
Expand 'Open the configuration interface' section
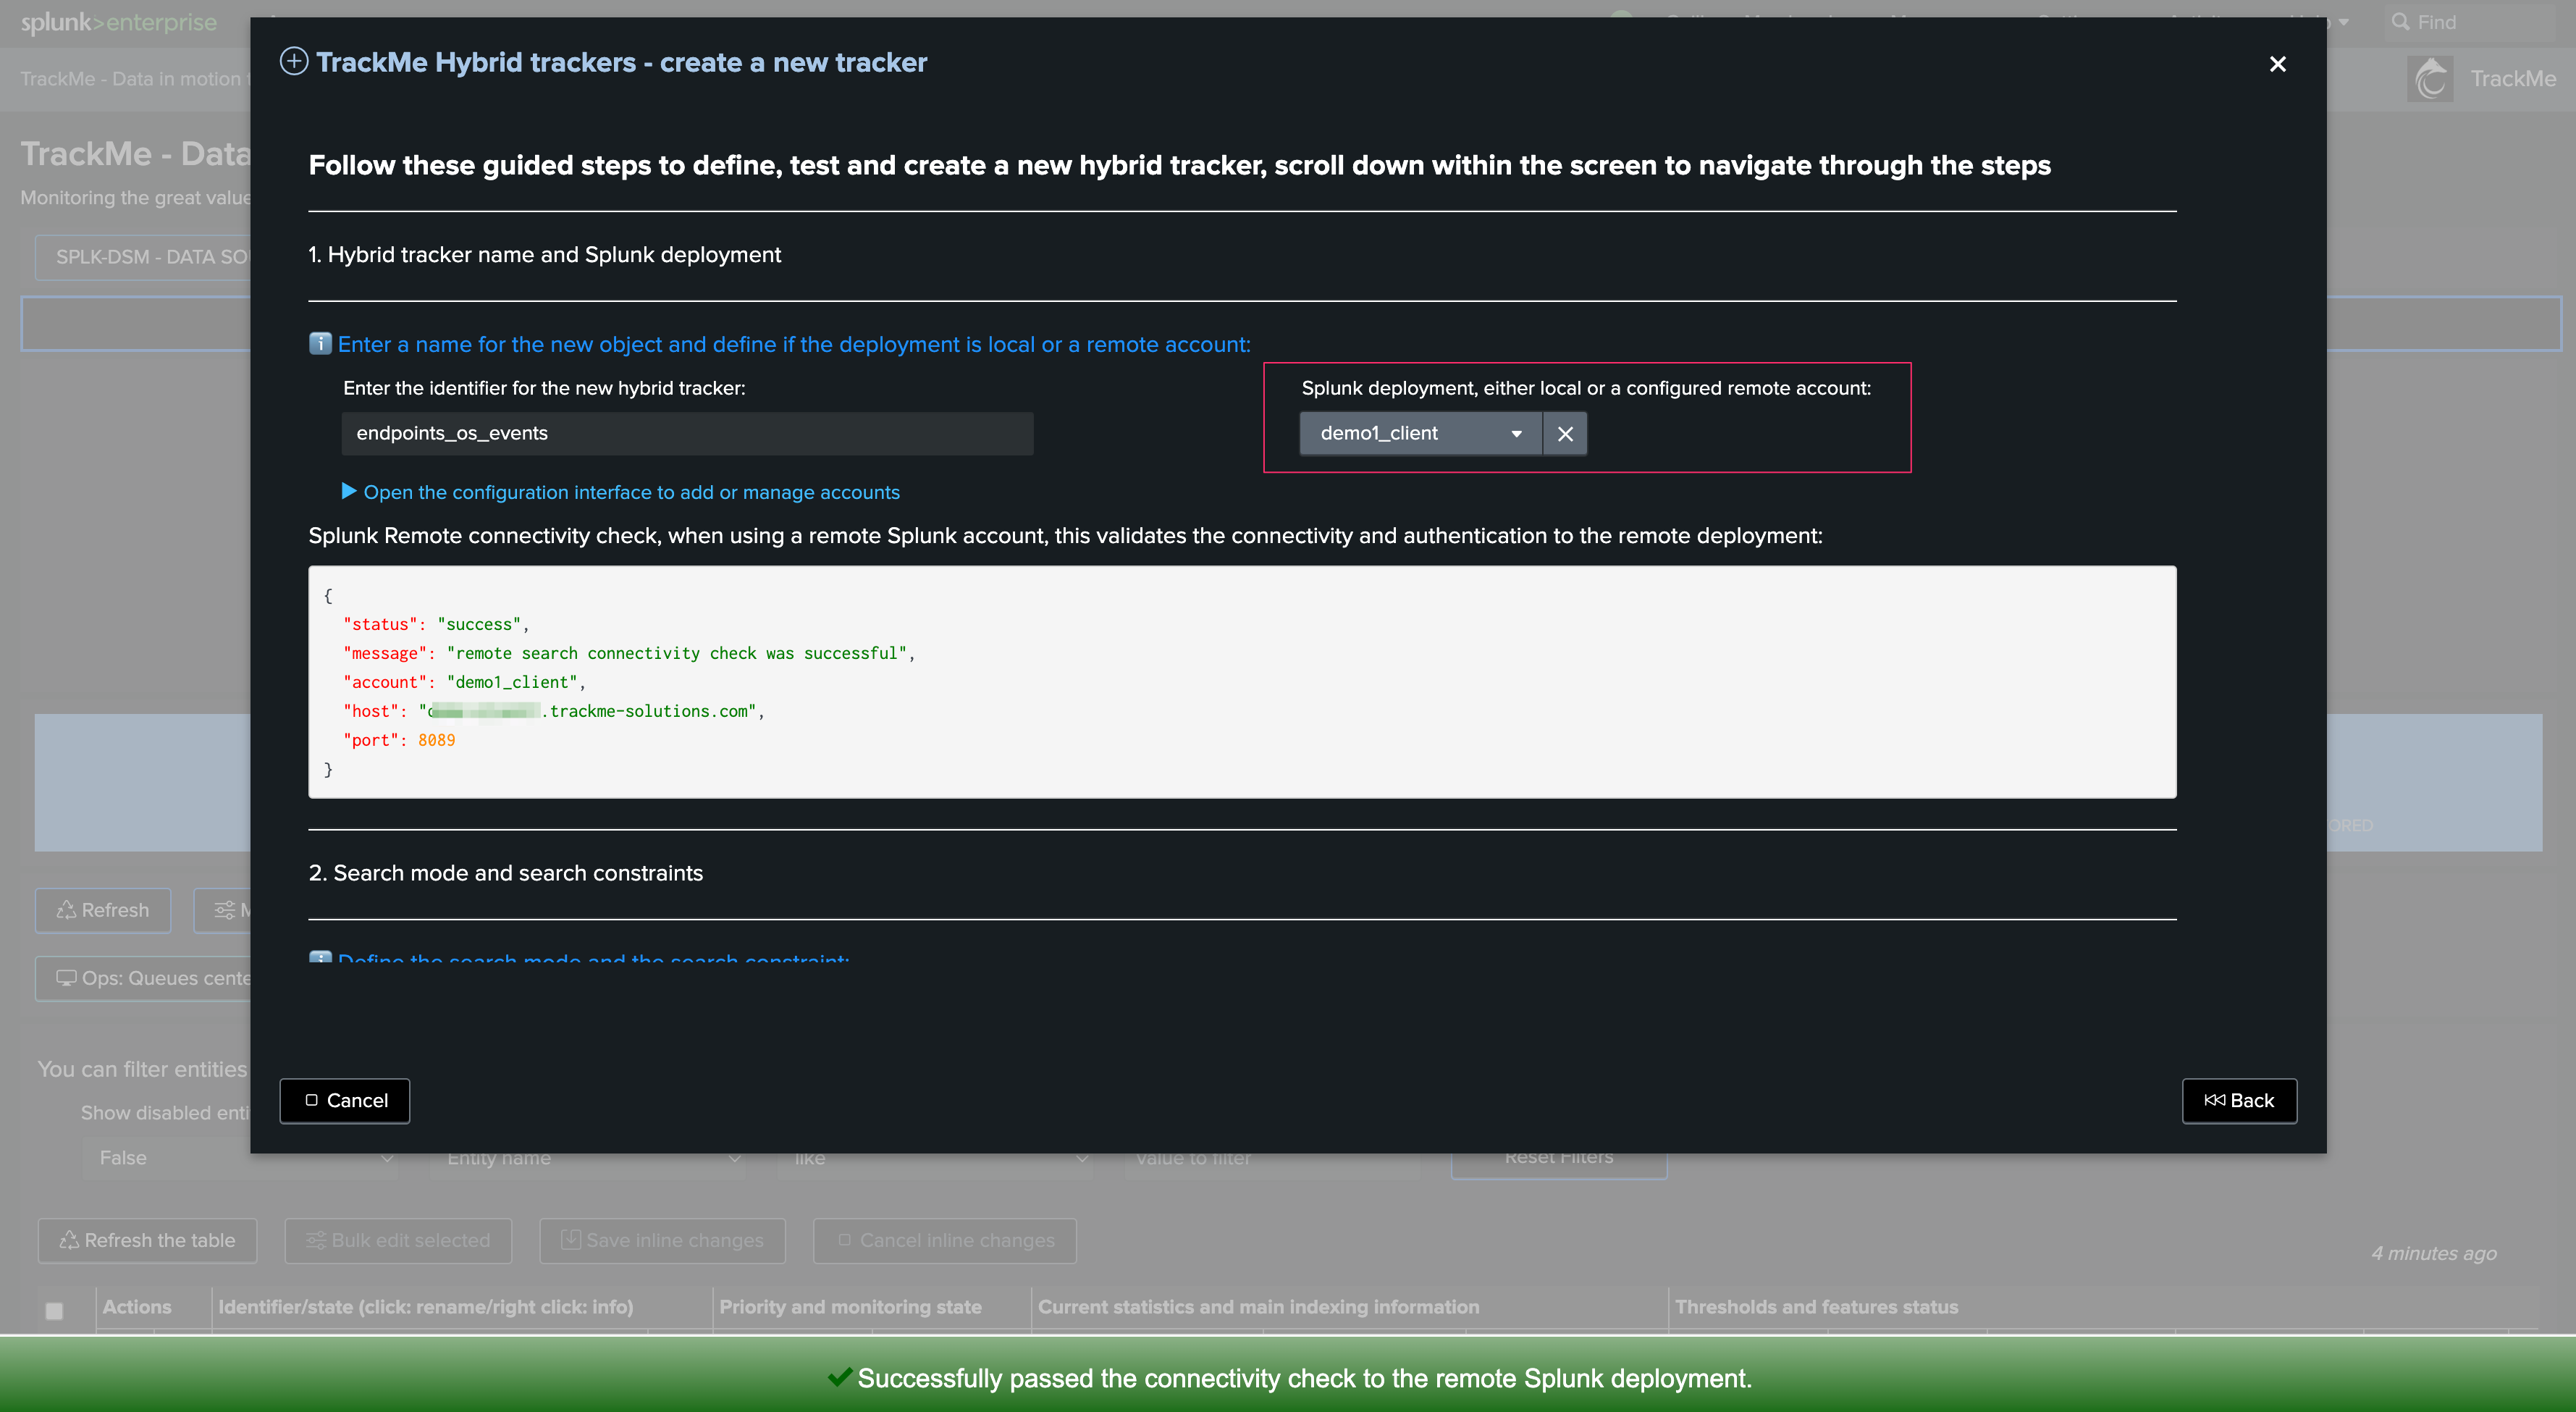click(x=349, y=491)
